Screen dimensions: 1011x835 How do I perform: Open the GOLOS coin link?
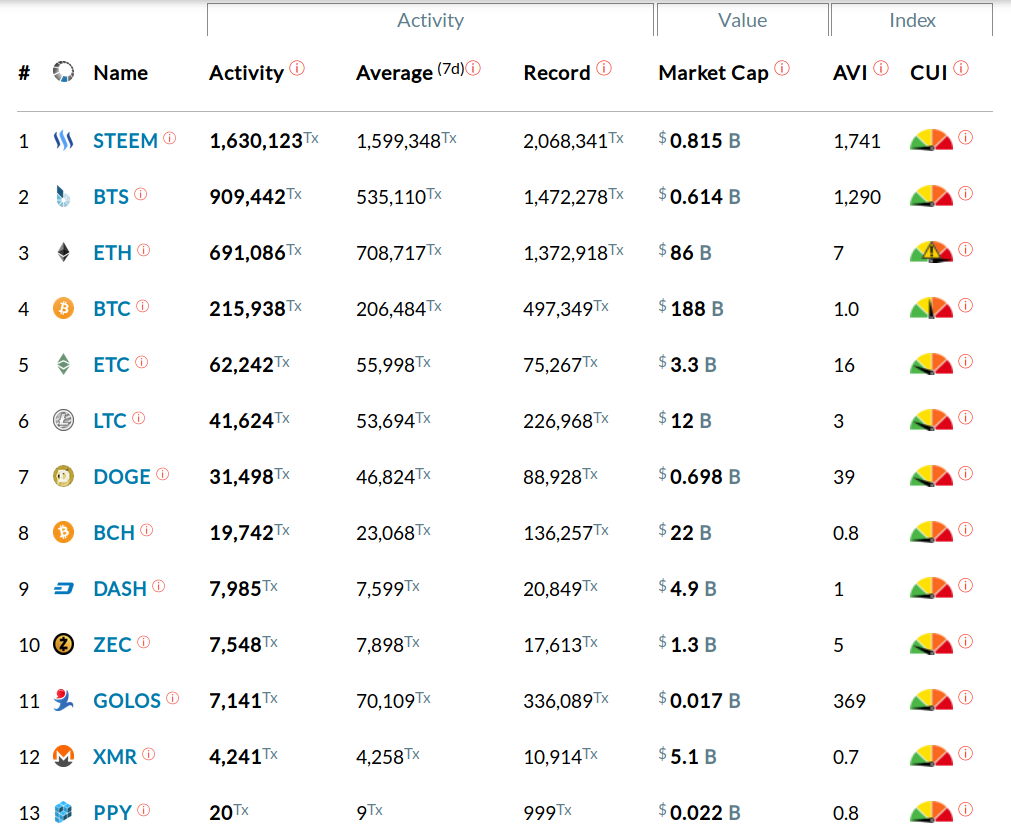click(x=127, y=701)
